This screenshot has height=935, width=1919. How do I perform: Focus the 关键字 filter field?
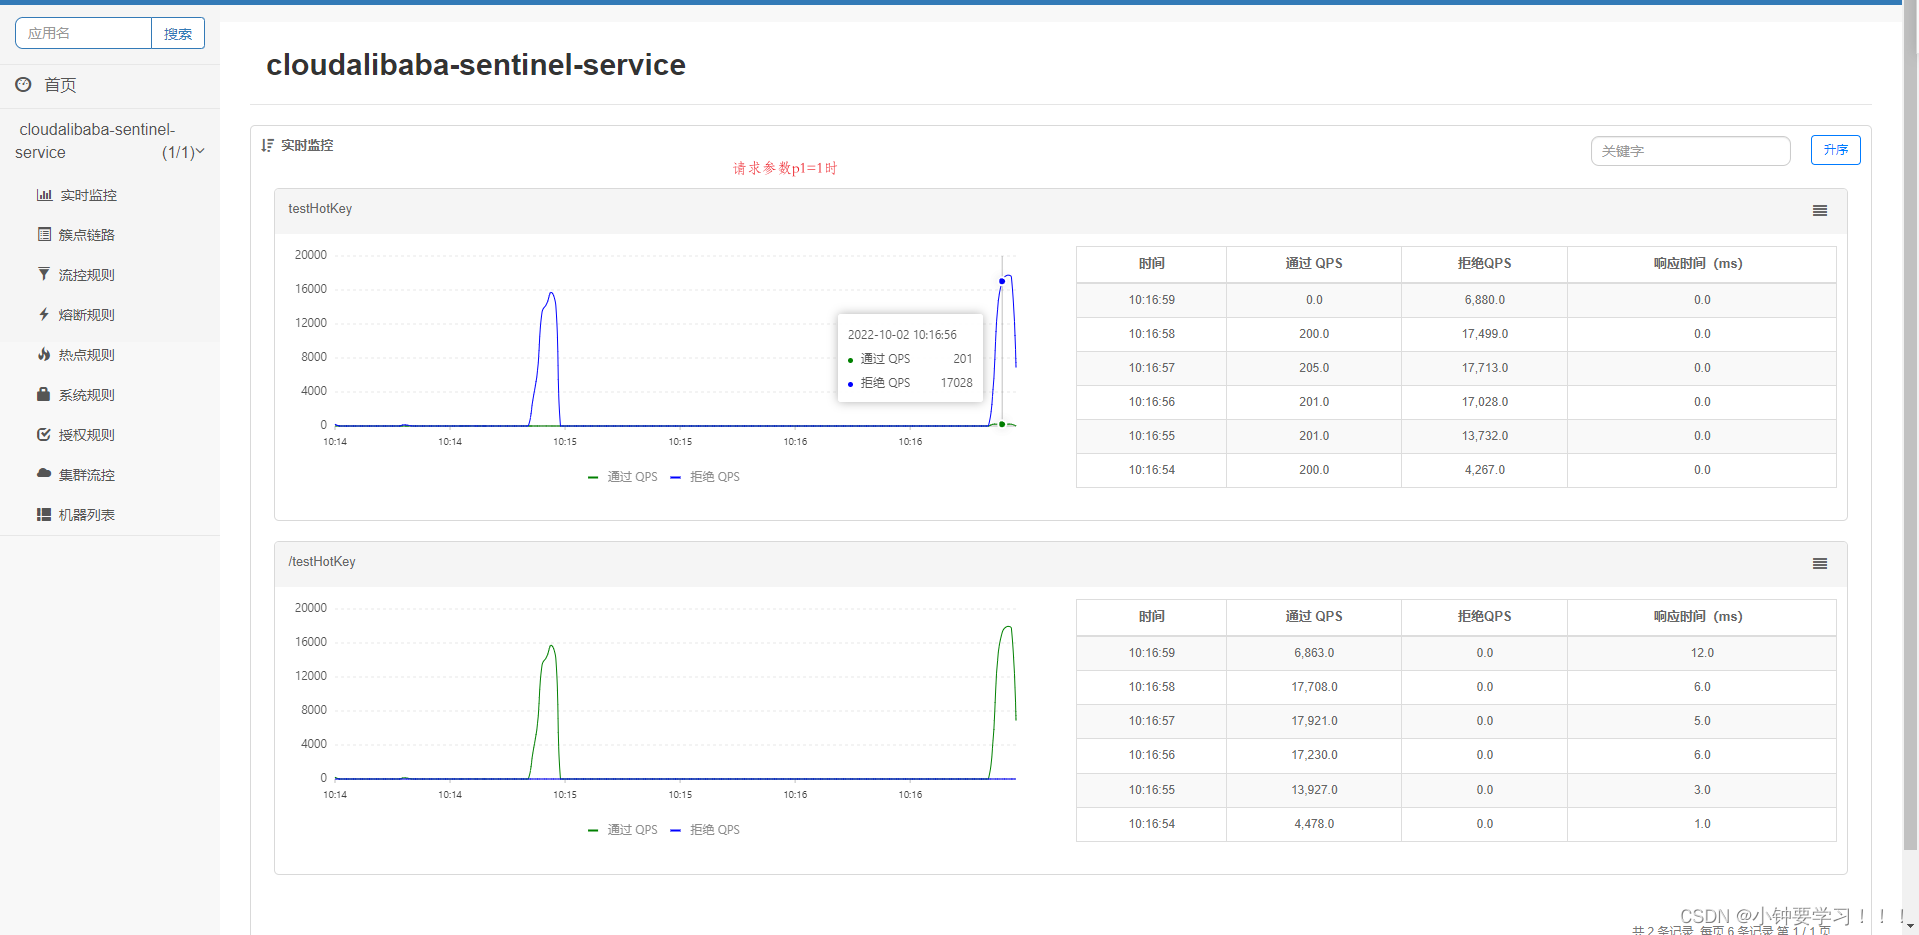[1690, 151]
